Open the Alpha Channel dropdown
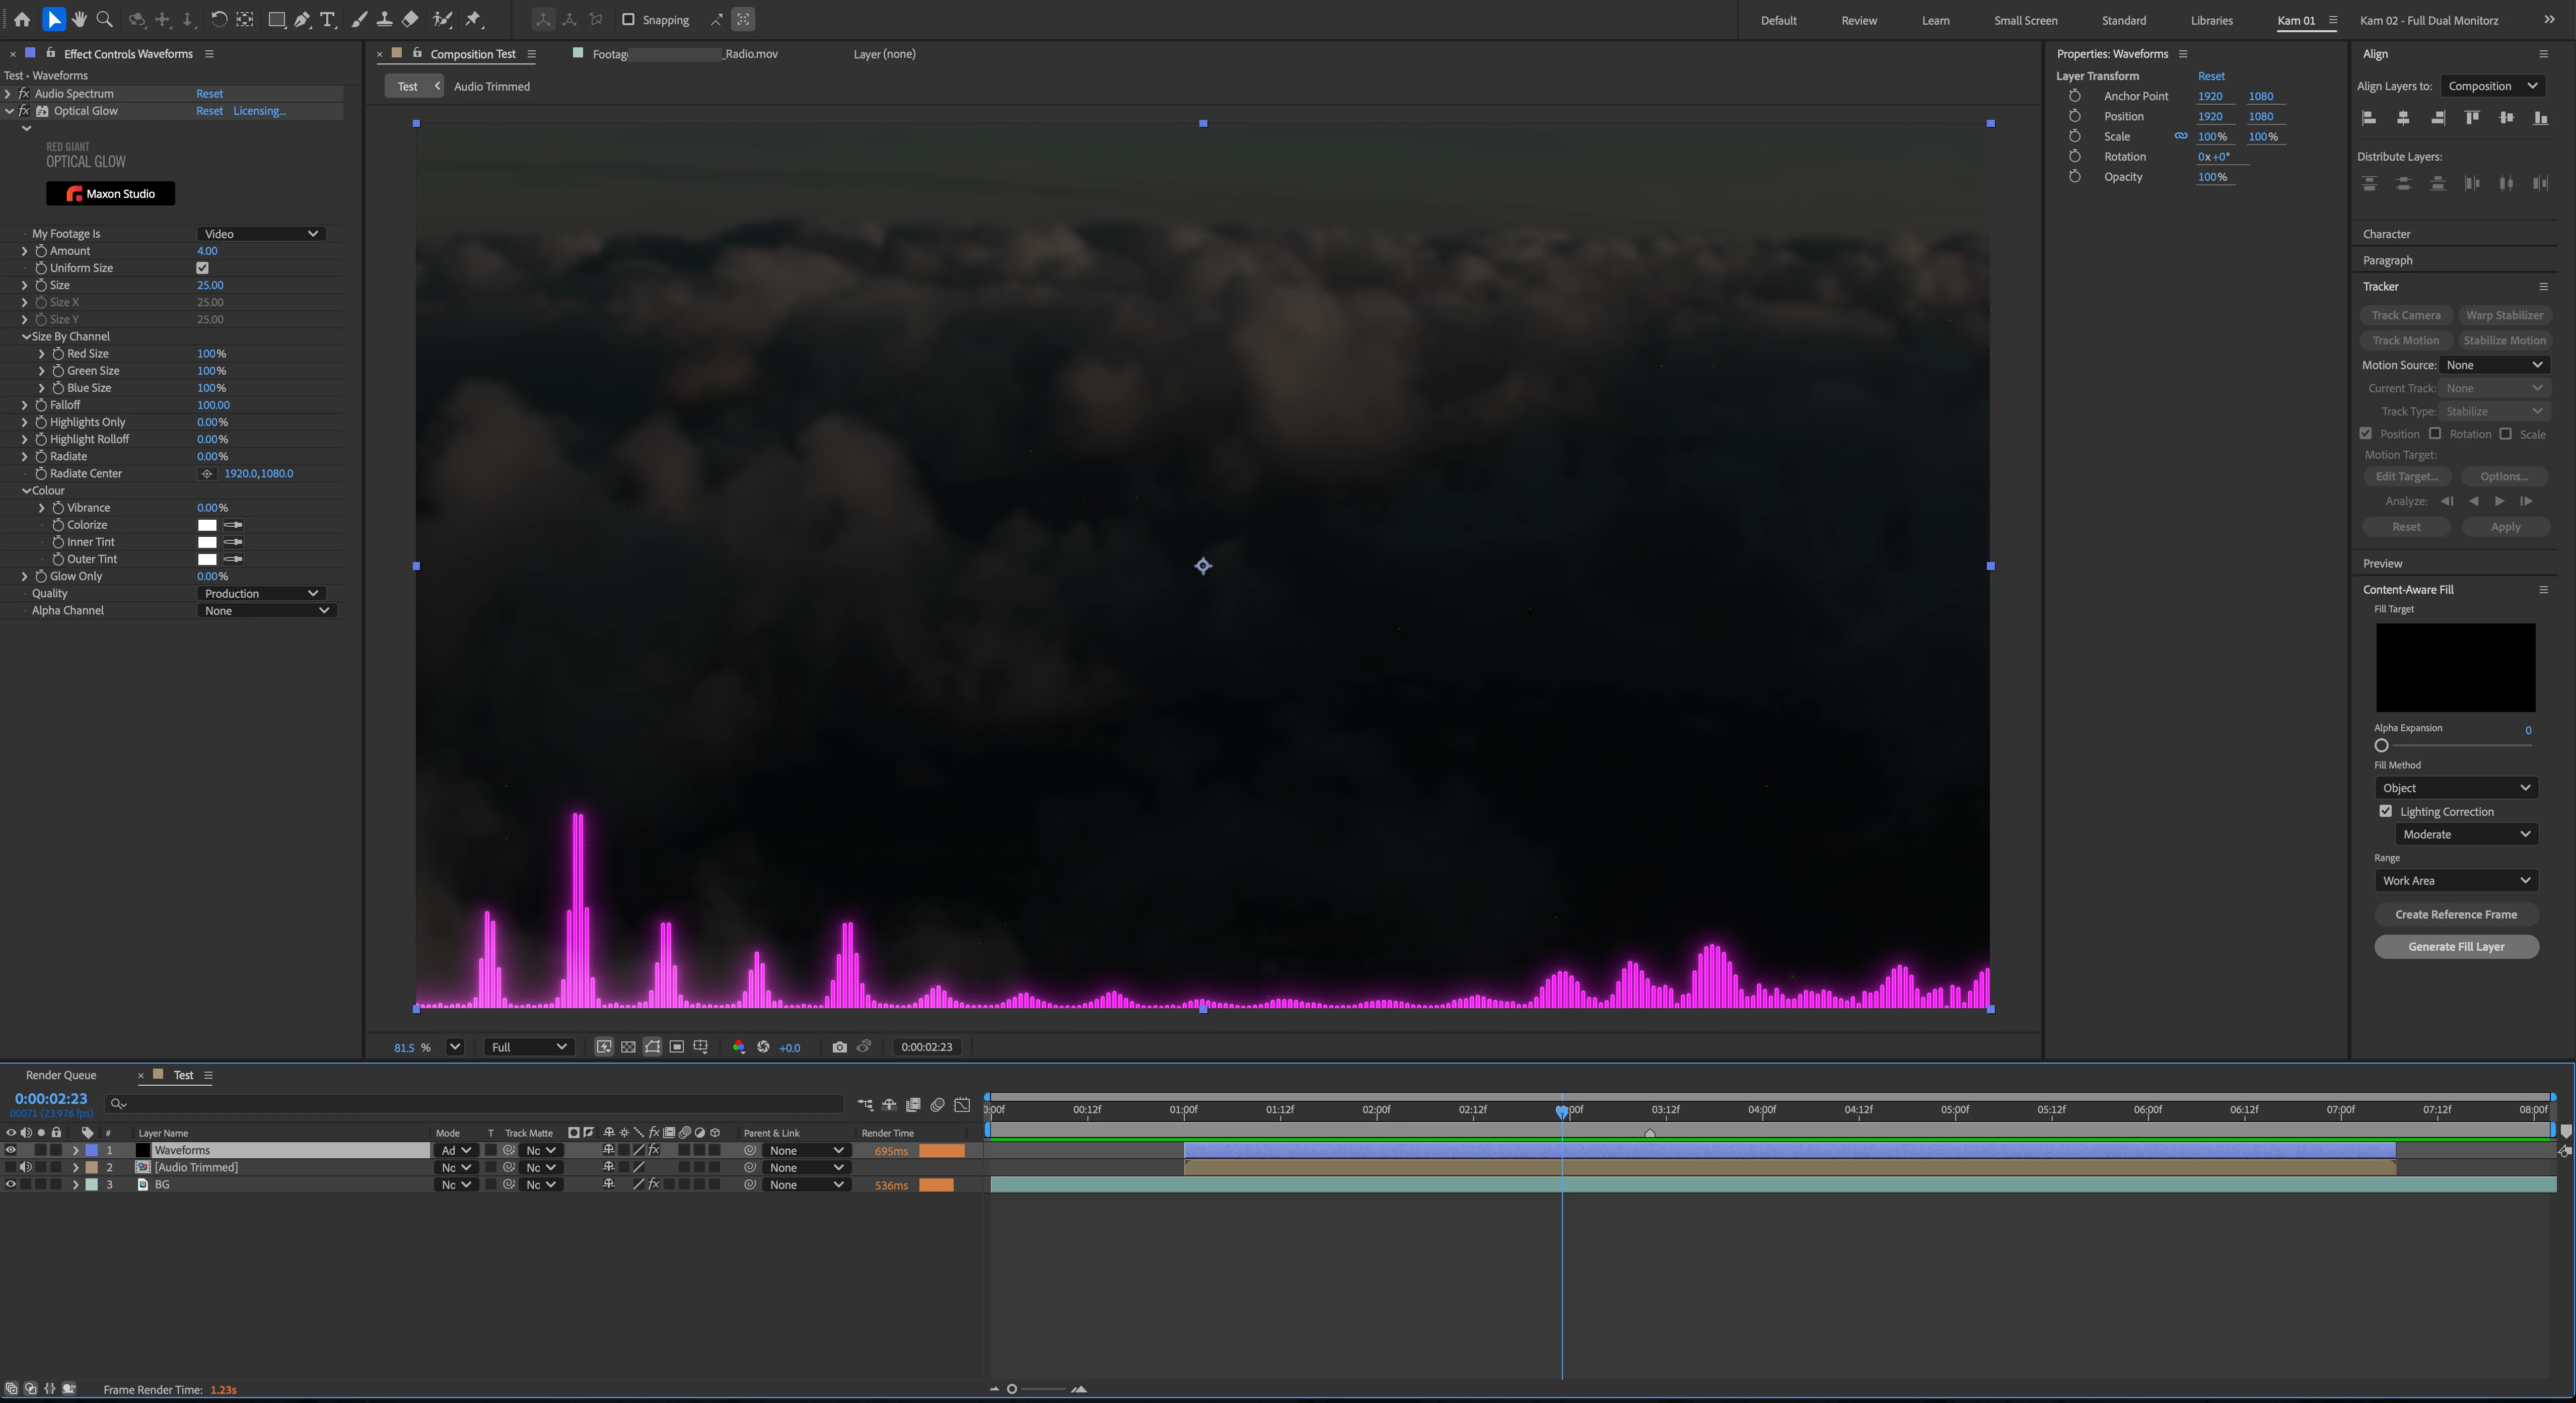The height and width of the screenshot is (1403, 2576). pos(266,610)
